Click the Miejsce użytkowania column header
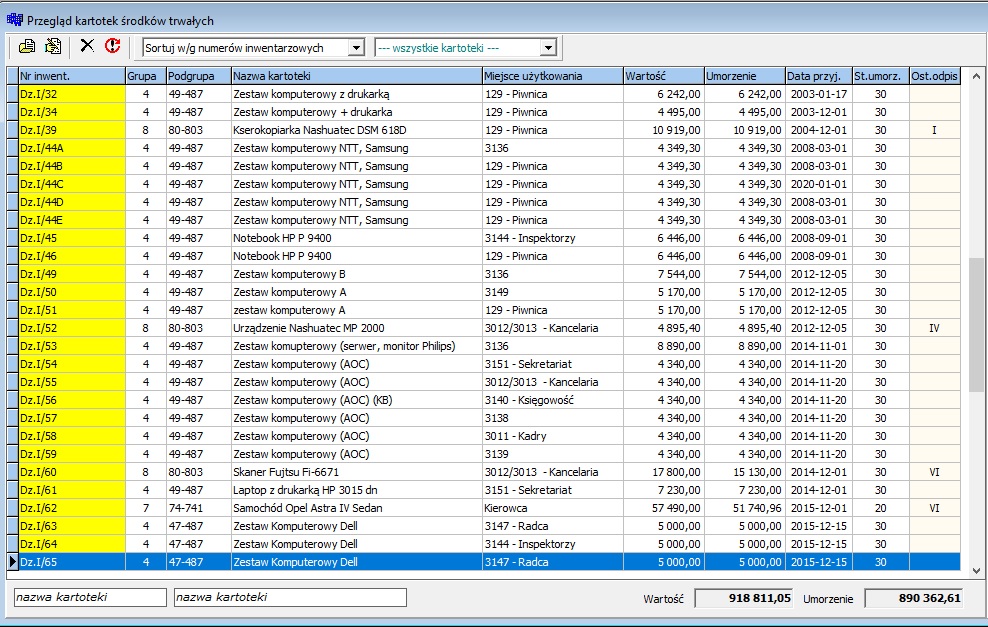988x627 pixels. [553, 76]
